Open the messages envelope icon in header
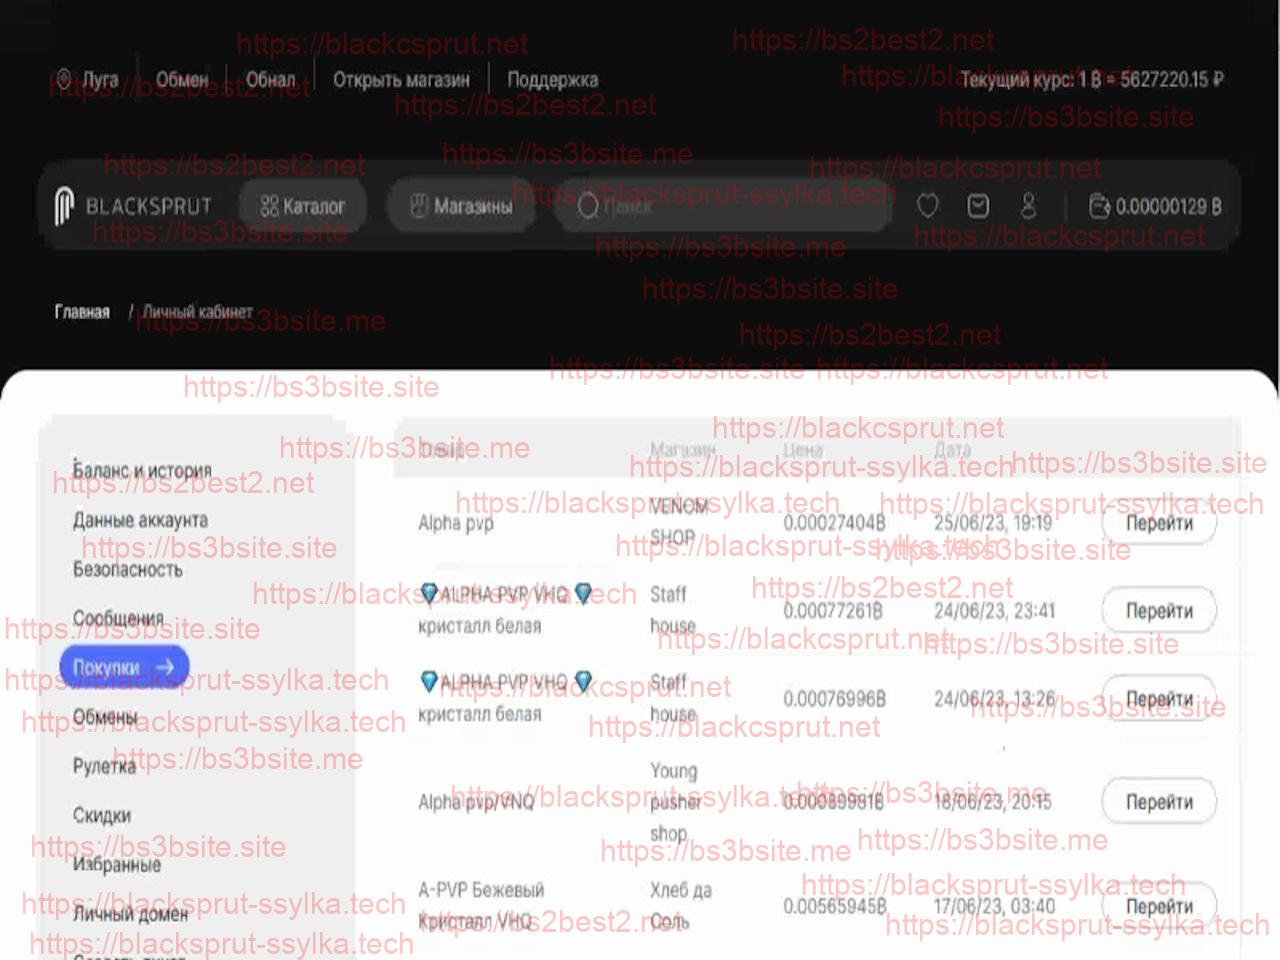The image size is (1280, 960). click(x=978, y=206)
